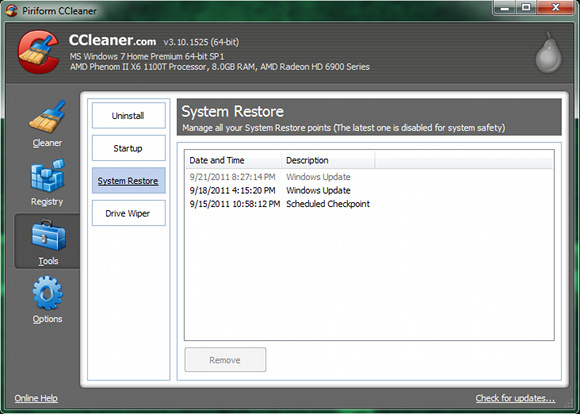This screenshot has width=580, height=414.
Task: Click the CCleaner red logo in header
Action: 38,52
